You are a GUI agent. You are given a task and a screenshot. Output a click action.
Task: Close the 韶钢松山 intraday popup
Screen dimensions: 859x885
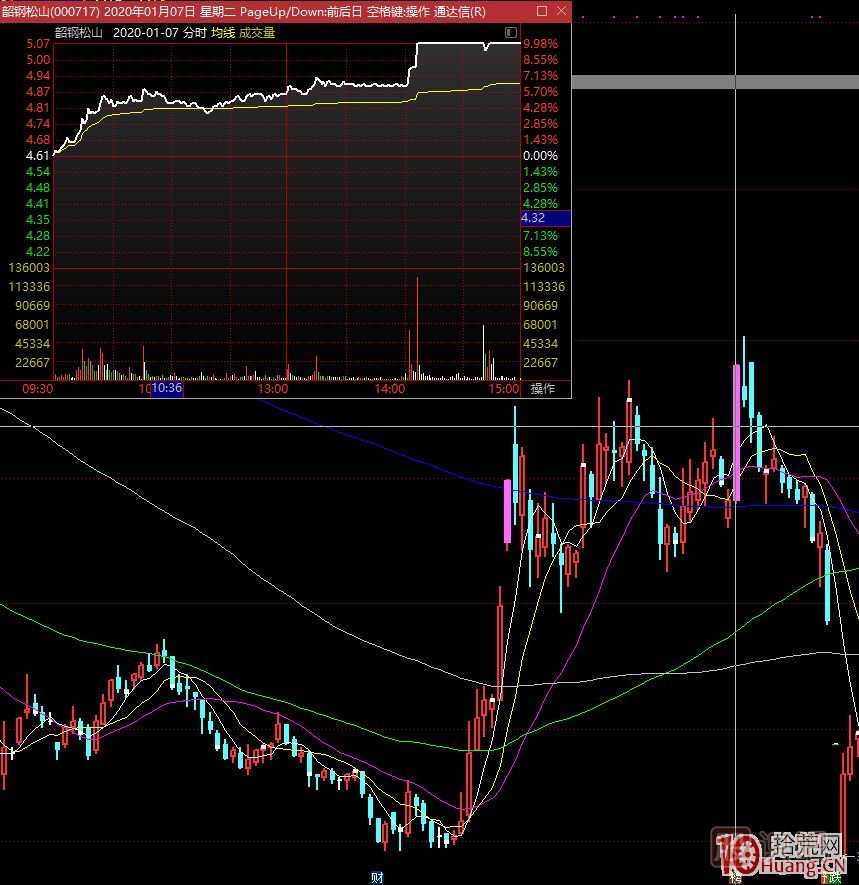(x=561, y=11)
